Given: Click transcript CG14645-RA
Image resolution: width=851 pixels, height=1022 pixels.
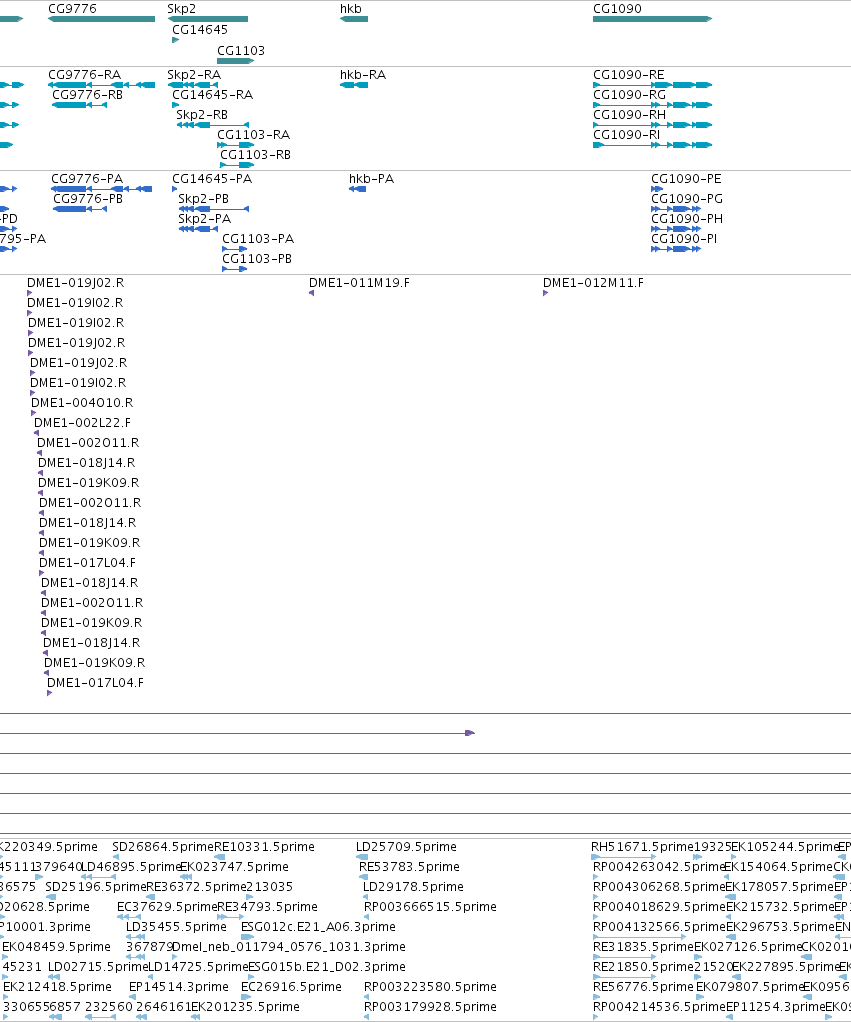Looking at the screenshot, I should click(212, 95).
